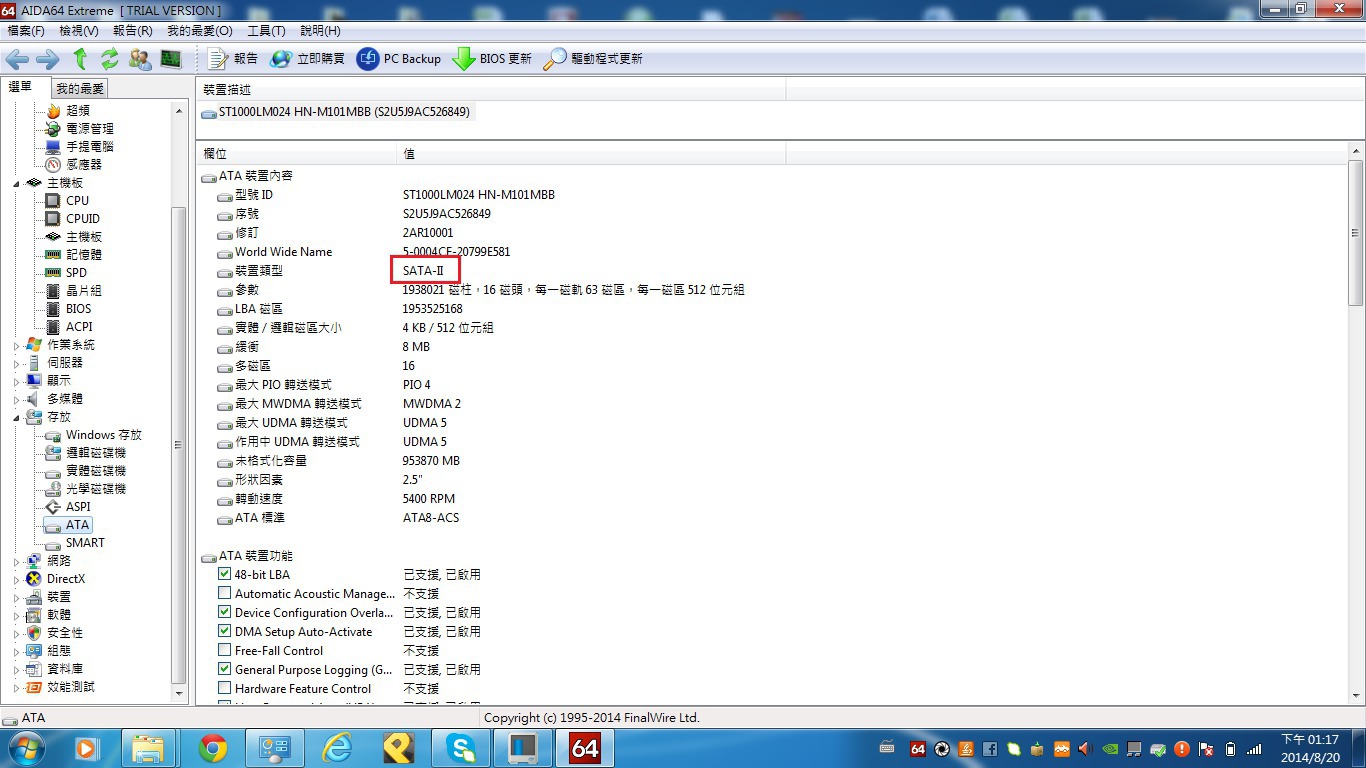Expand the 效能測試 benchmark node
The width and height of the screenshot is (1366, 768).
tap(16, 687)
